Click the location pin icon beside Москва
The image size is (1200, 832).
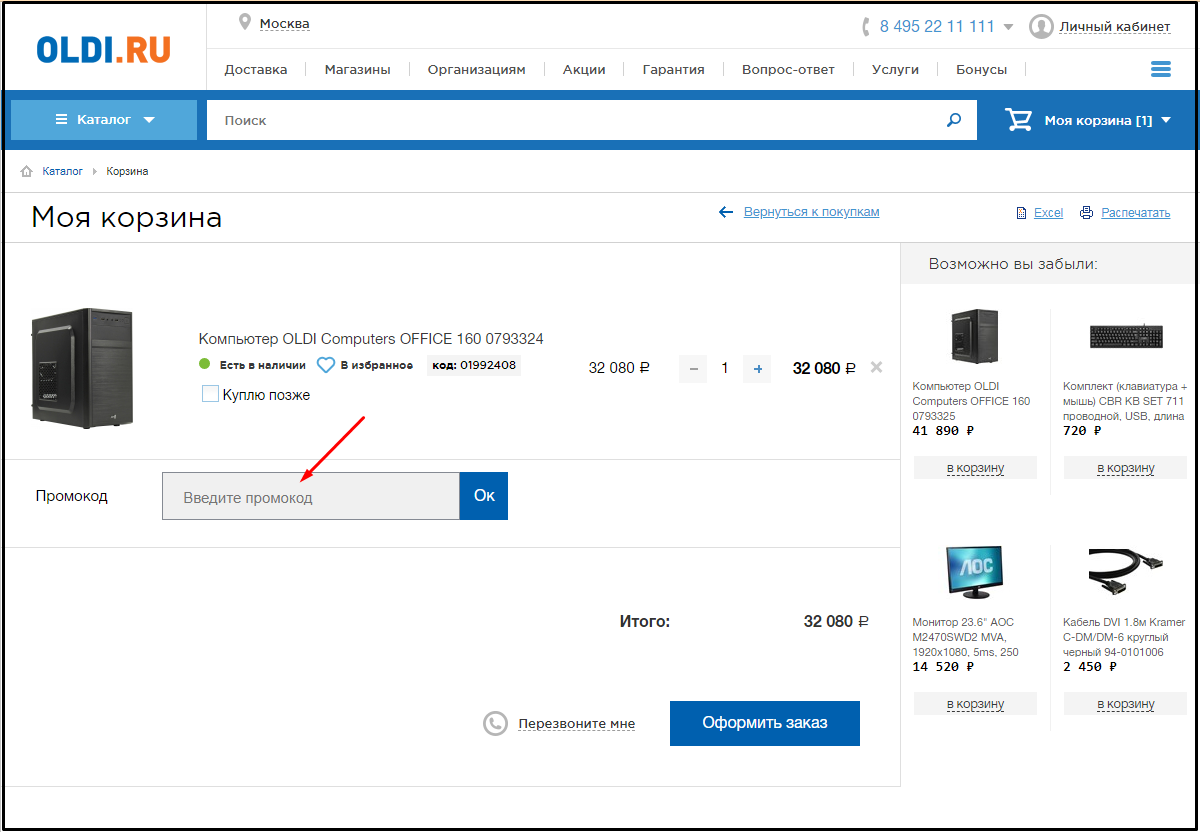pyautogui.click(x=244, y=22)
